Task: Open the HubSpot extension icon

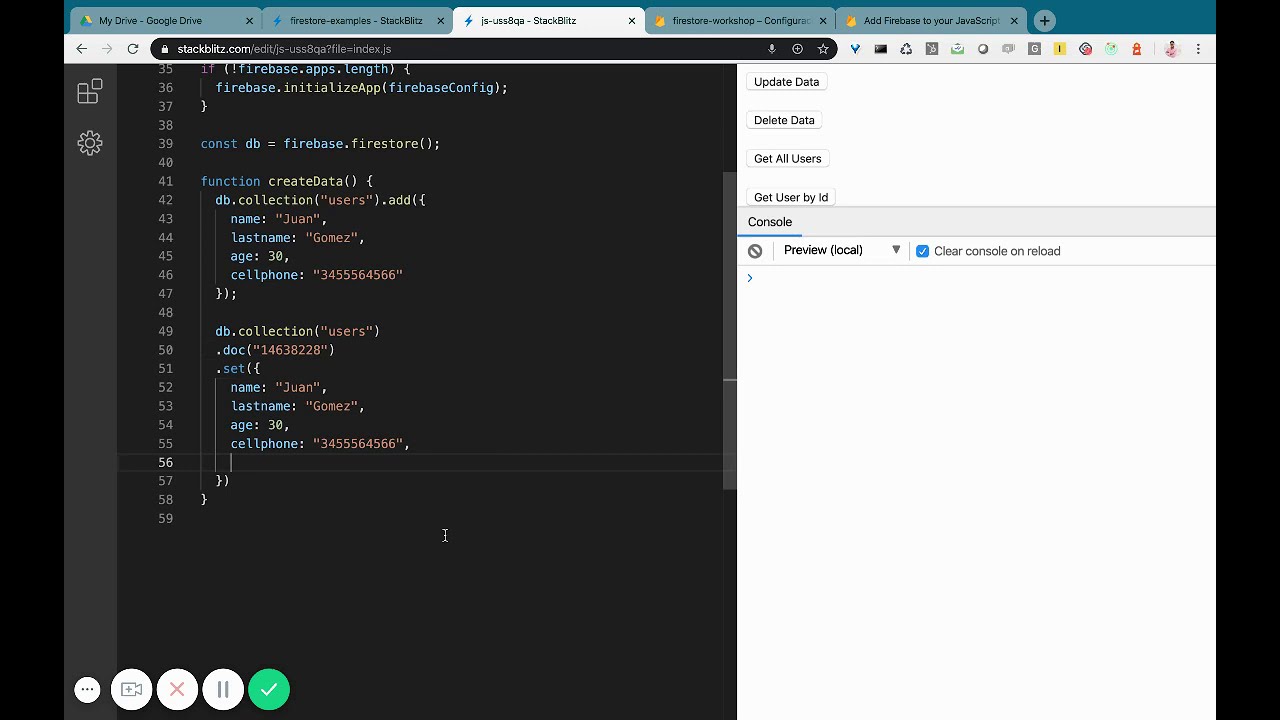Action: (x=932, y=49)
